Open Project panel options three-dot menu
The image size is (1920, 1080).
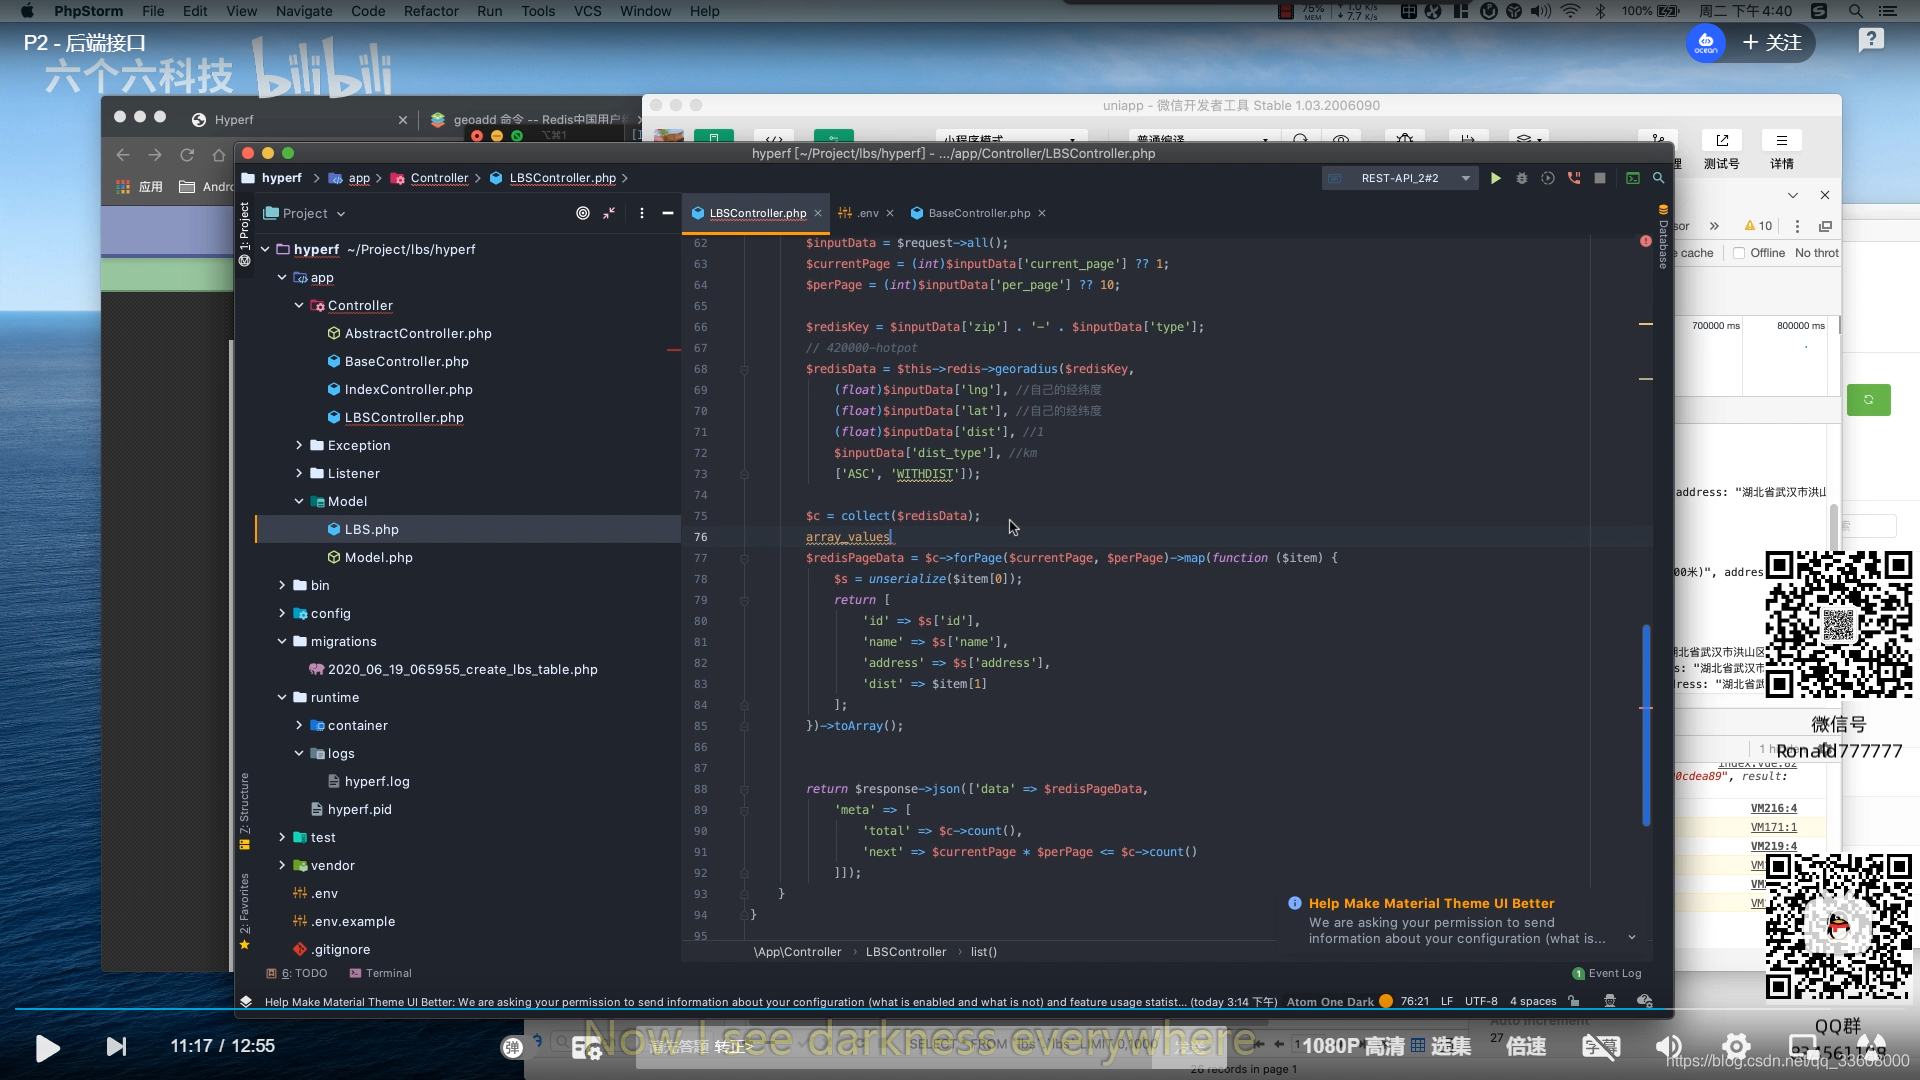[641, 213]
